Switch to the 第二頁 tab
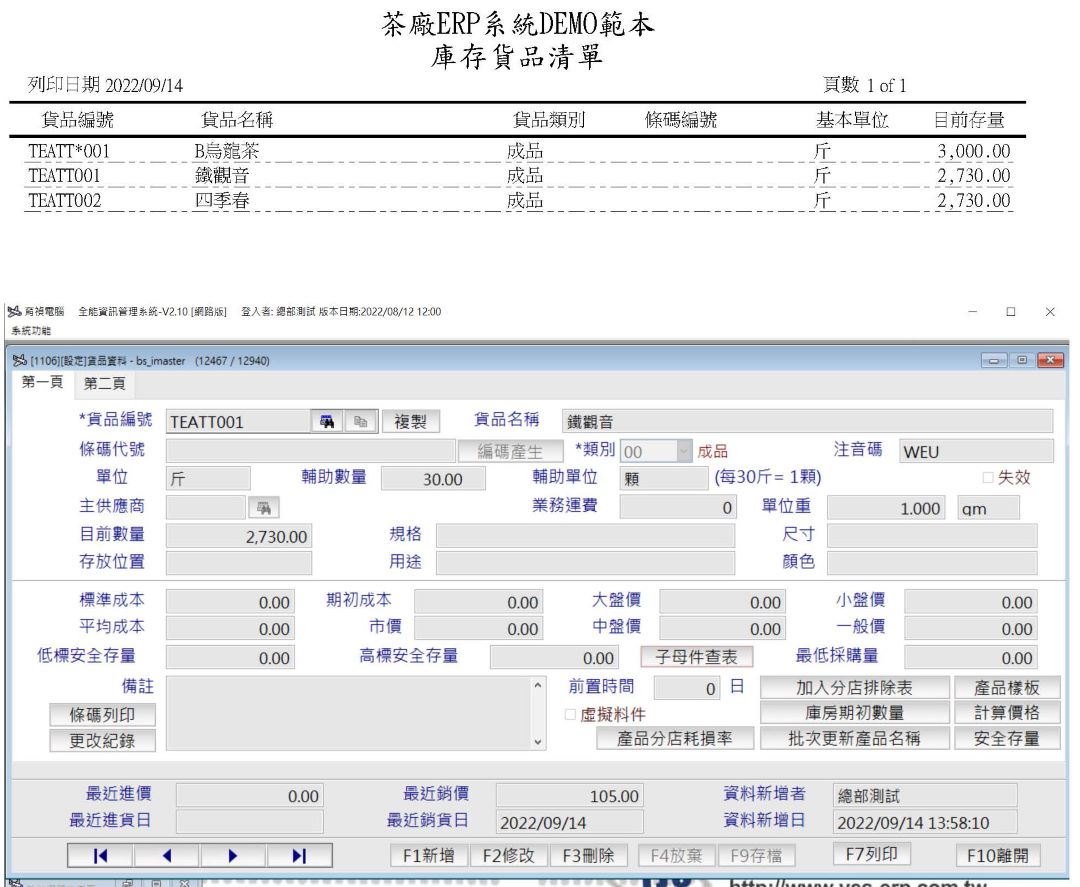Viewport: 1080px width, 887px height. (x=105, y=384)
